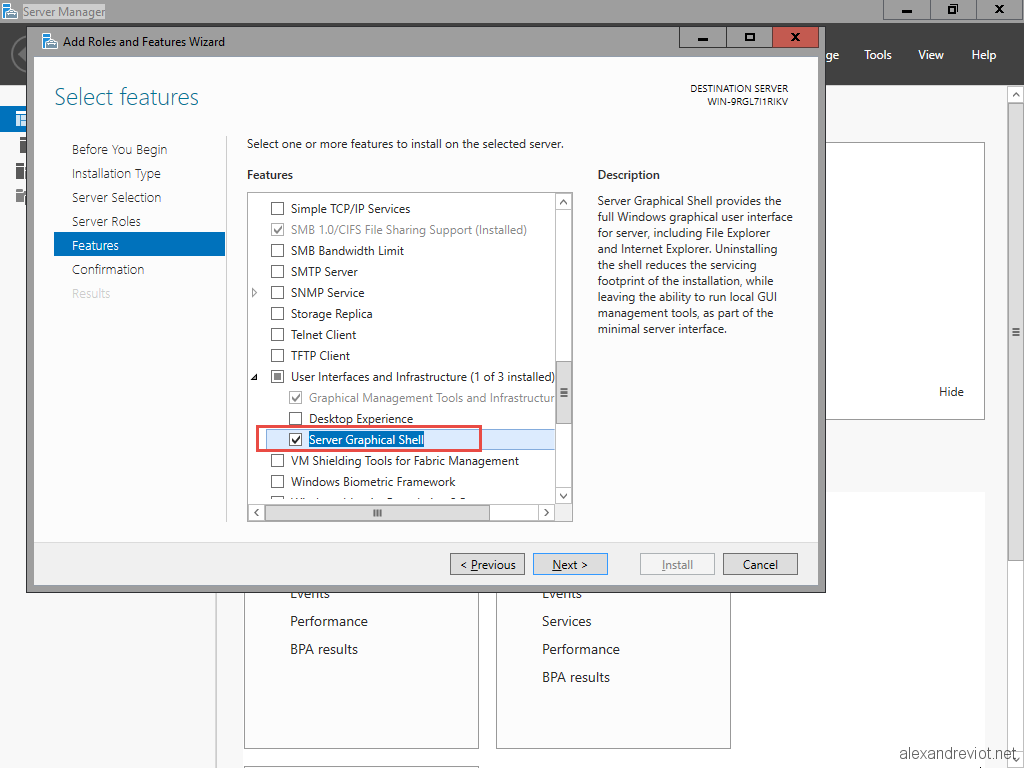Click Hide link in Server Manager
The image size is (1024, 768).
coord(951,392)
